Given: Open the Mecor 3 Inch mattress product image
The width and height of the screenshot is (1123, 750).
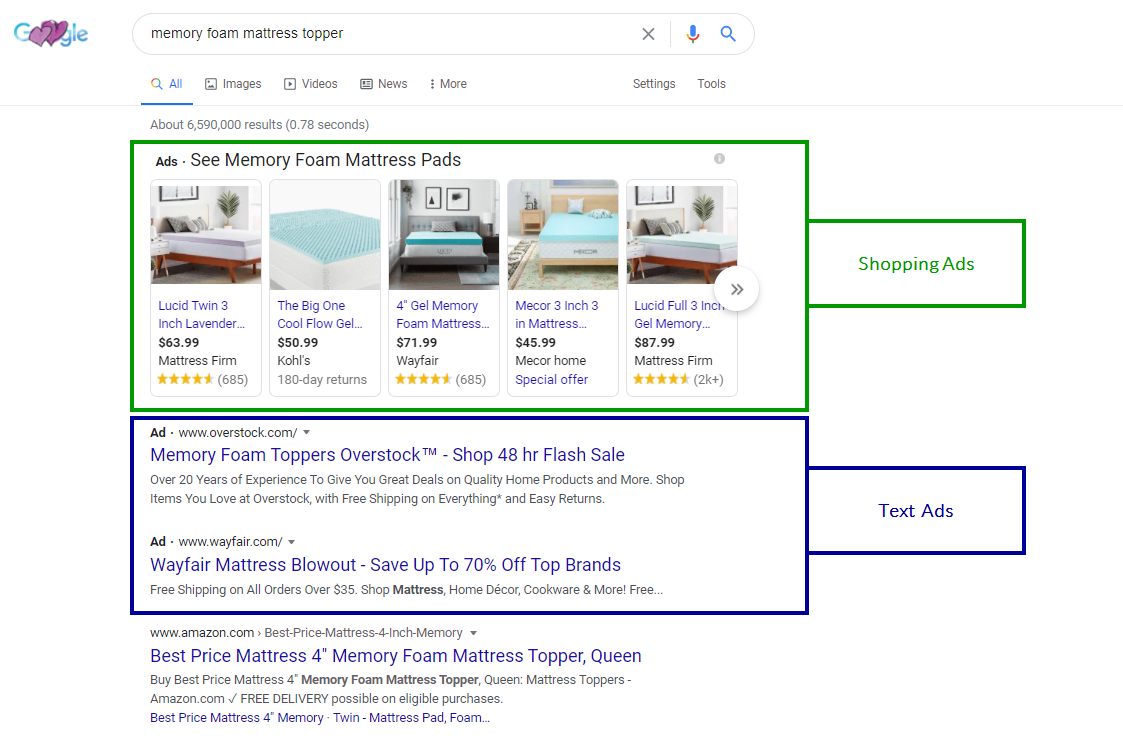Looking at the screenshot, I should (563, 235).
